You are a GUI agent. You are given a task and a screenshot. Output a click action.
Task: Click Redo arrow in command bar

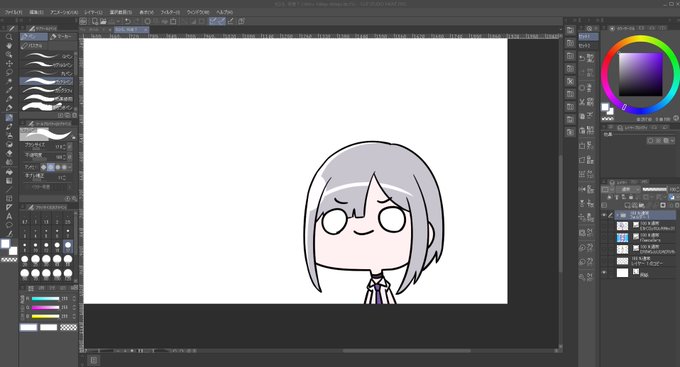[136, 21]
